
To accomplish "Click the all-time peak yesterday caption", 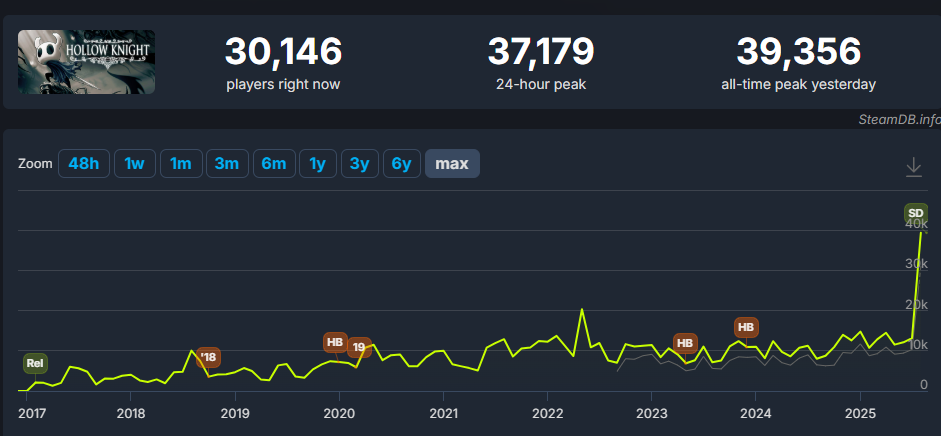I will [799, 85].
